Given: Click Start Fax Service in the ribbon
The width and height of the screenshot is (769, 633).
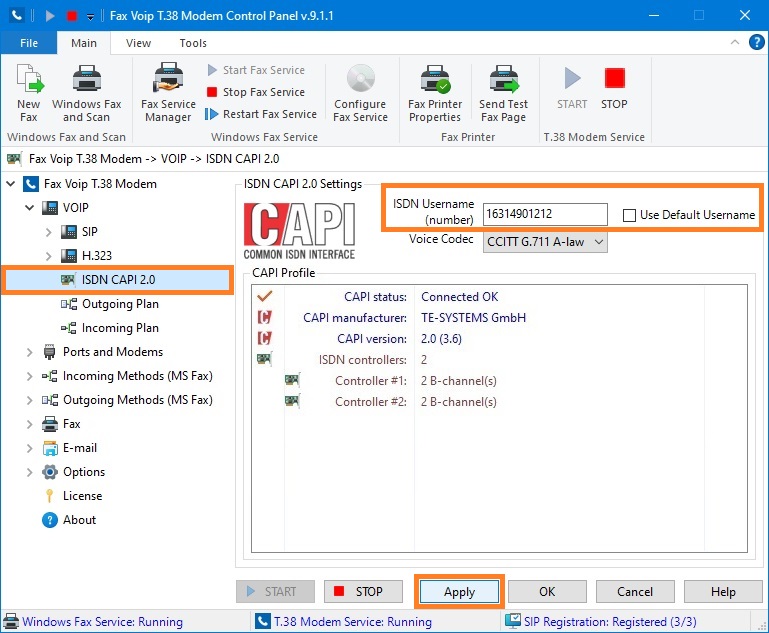Looking at the screenshot, I should [256, 70].
